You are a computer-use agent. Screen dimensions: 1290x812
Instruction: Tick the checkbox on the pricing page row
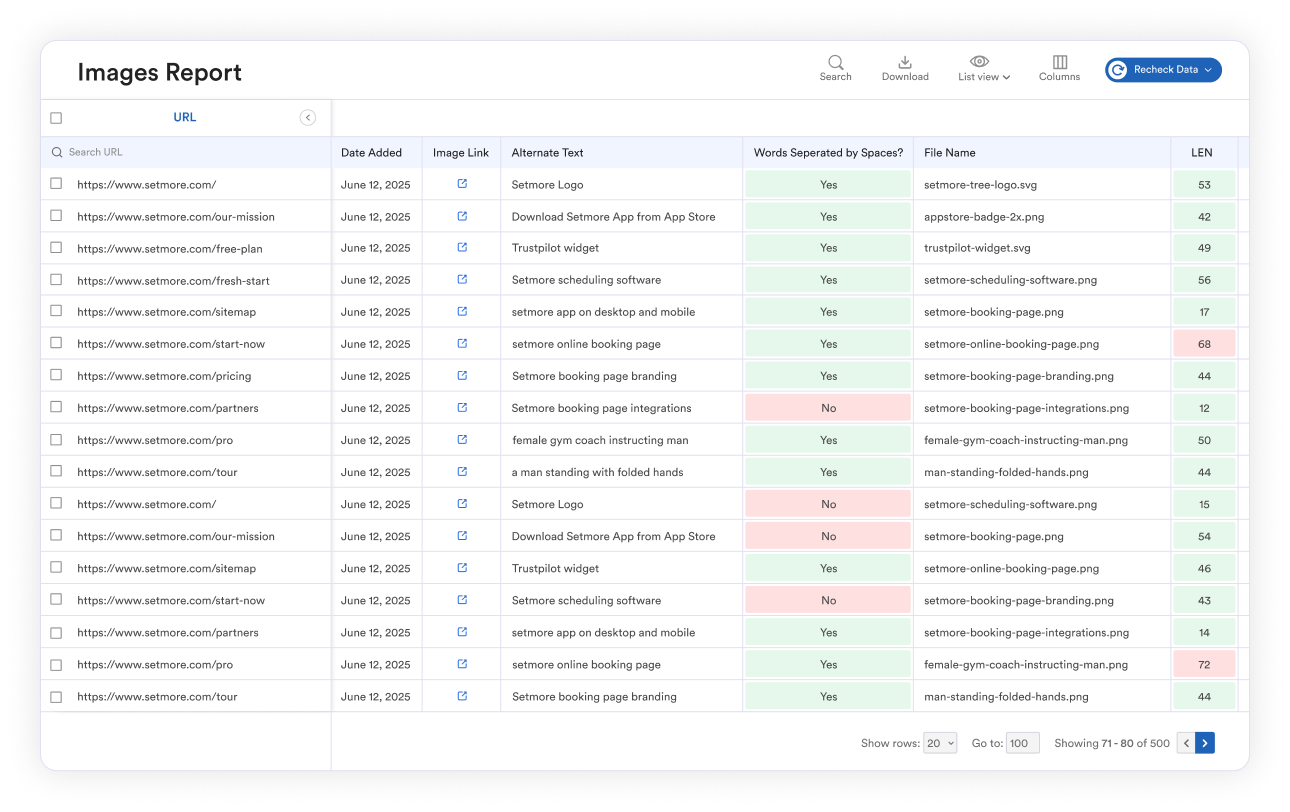pos(56,376)
